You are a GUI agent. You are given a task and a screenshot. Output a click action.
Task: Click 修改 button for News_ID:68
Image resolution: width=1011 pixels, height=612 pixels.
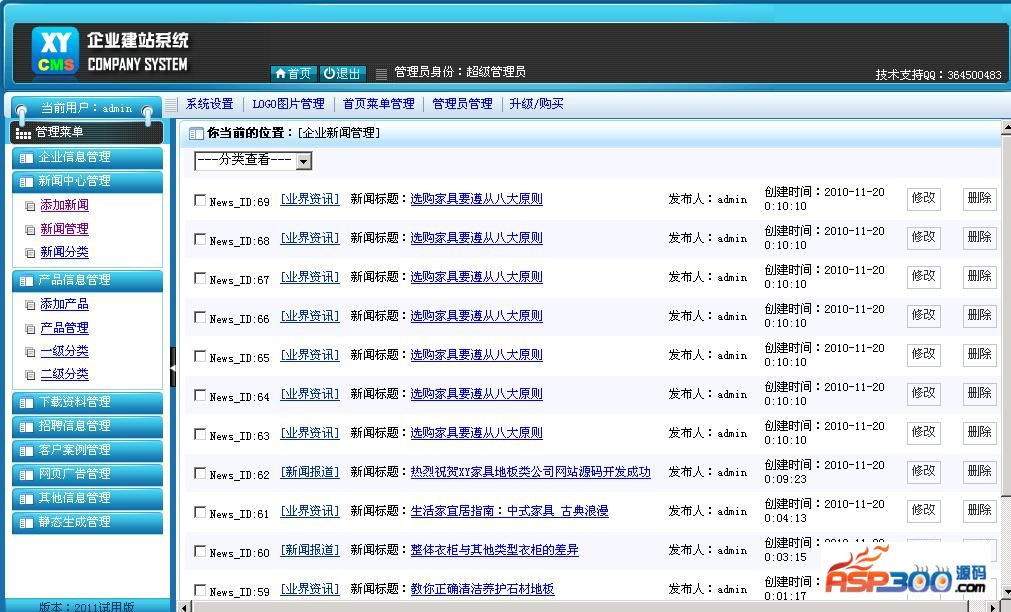click(x=923, y=237)
